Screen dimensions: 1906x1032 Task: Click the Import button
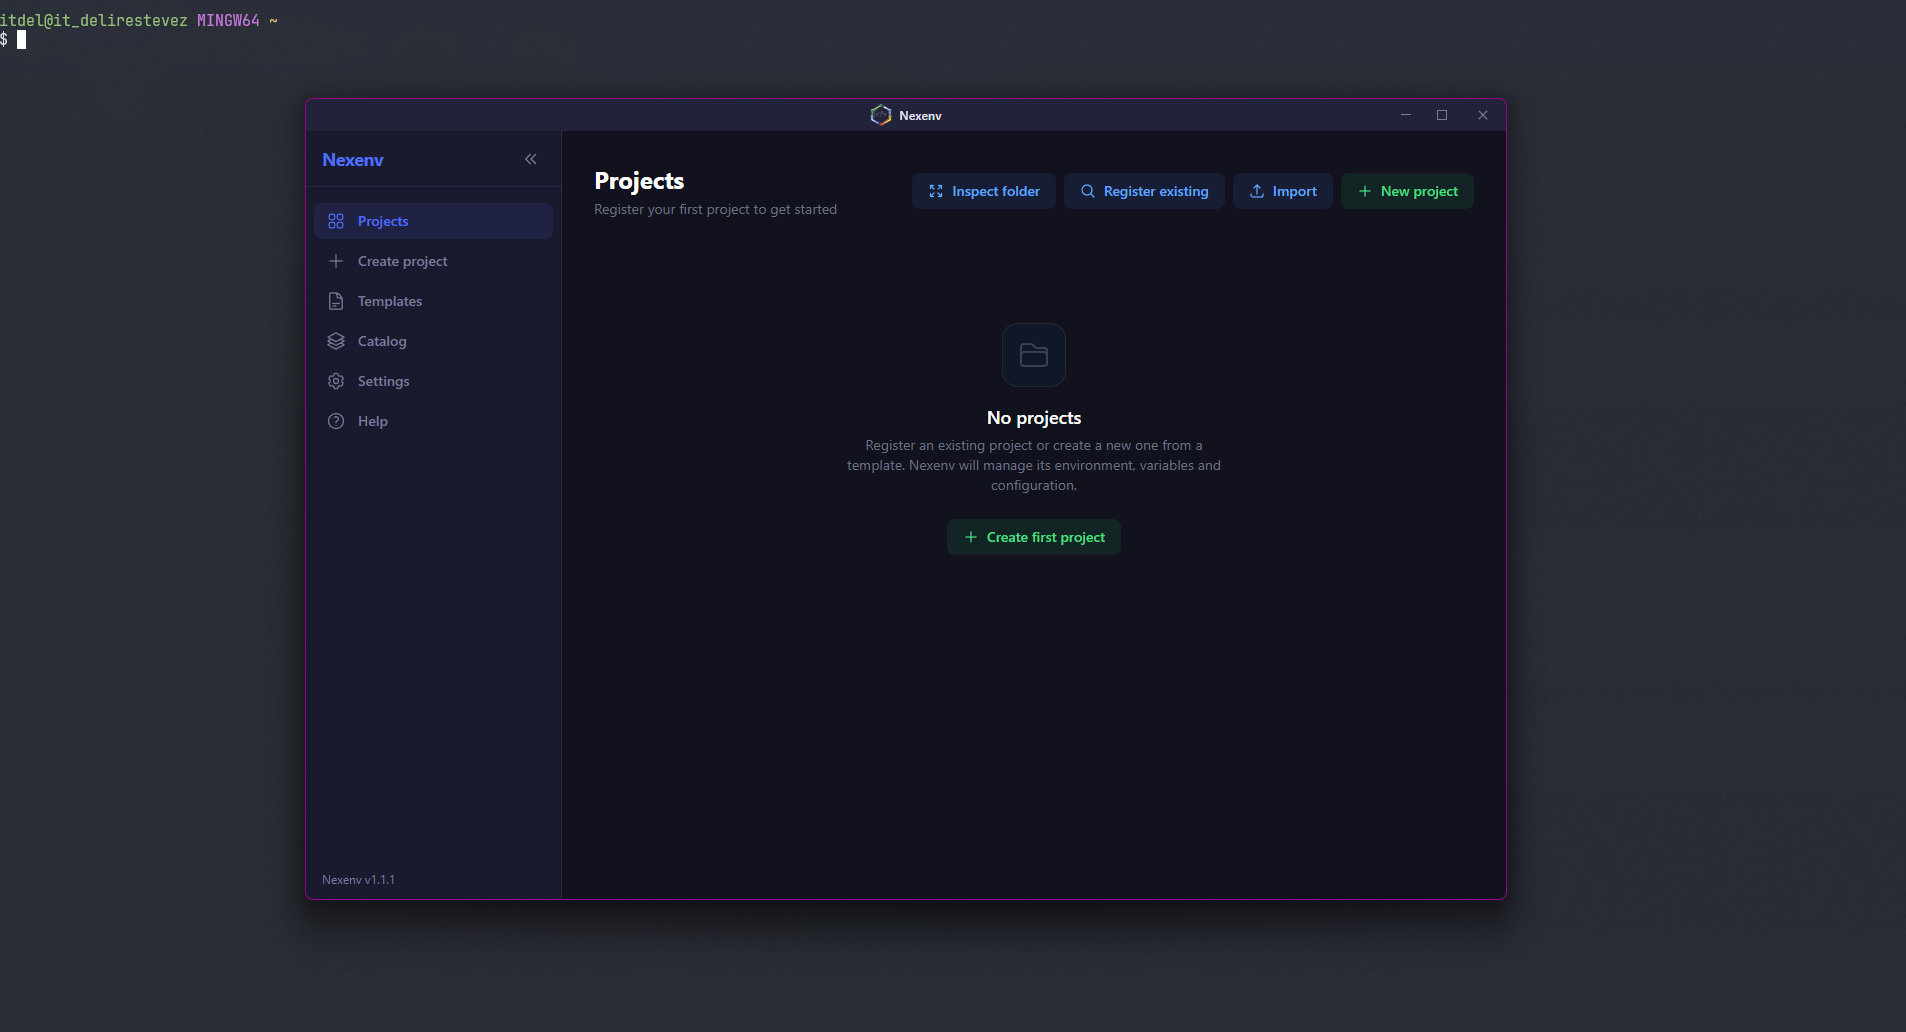(x=1283, y=191)
